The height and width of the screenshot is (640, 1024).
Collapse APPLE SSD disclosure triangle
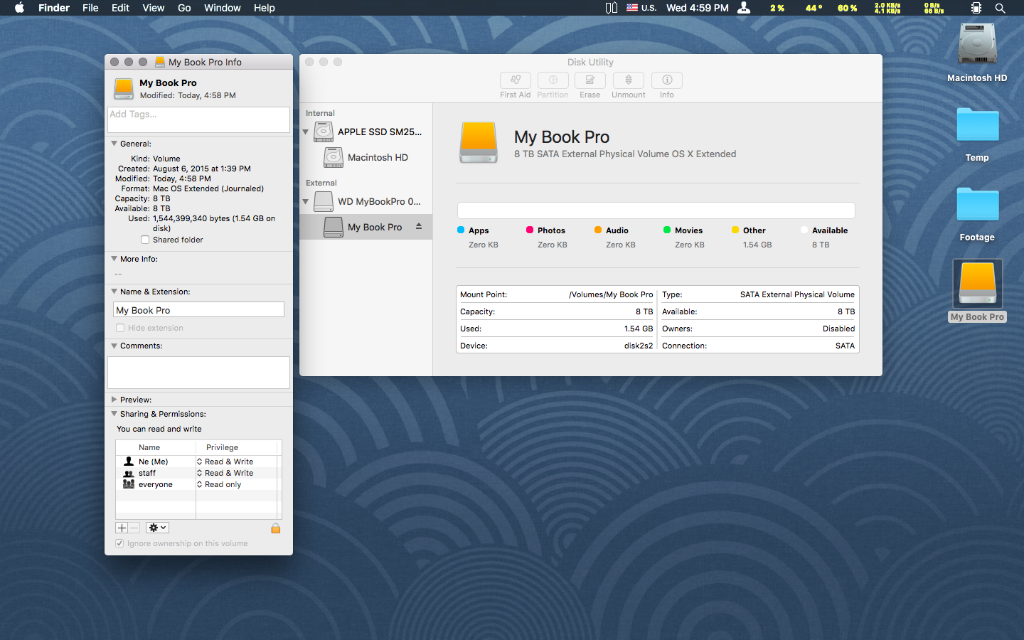coord(305,132)
